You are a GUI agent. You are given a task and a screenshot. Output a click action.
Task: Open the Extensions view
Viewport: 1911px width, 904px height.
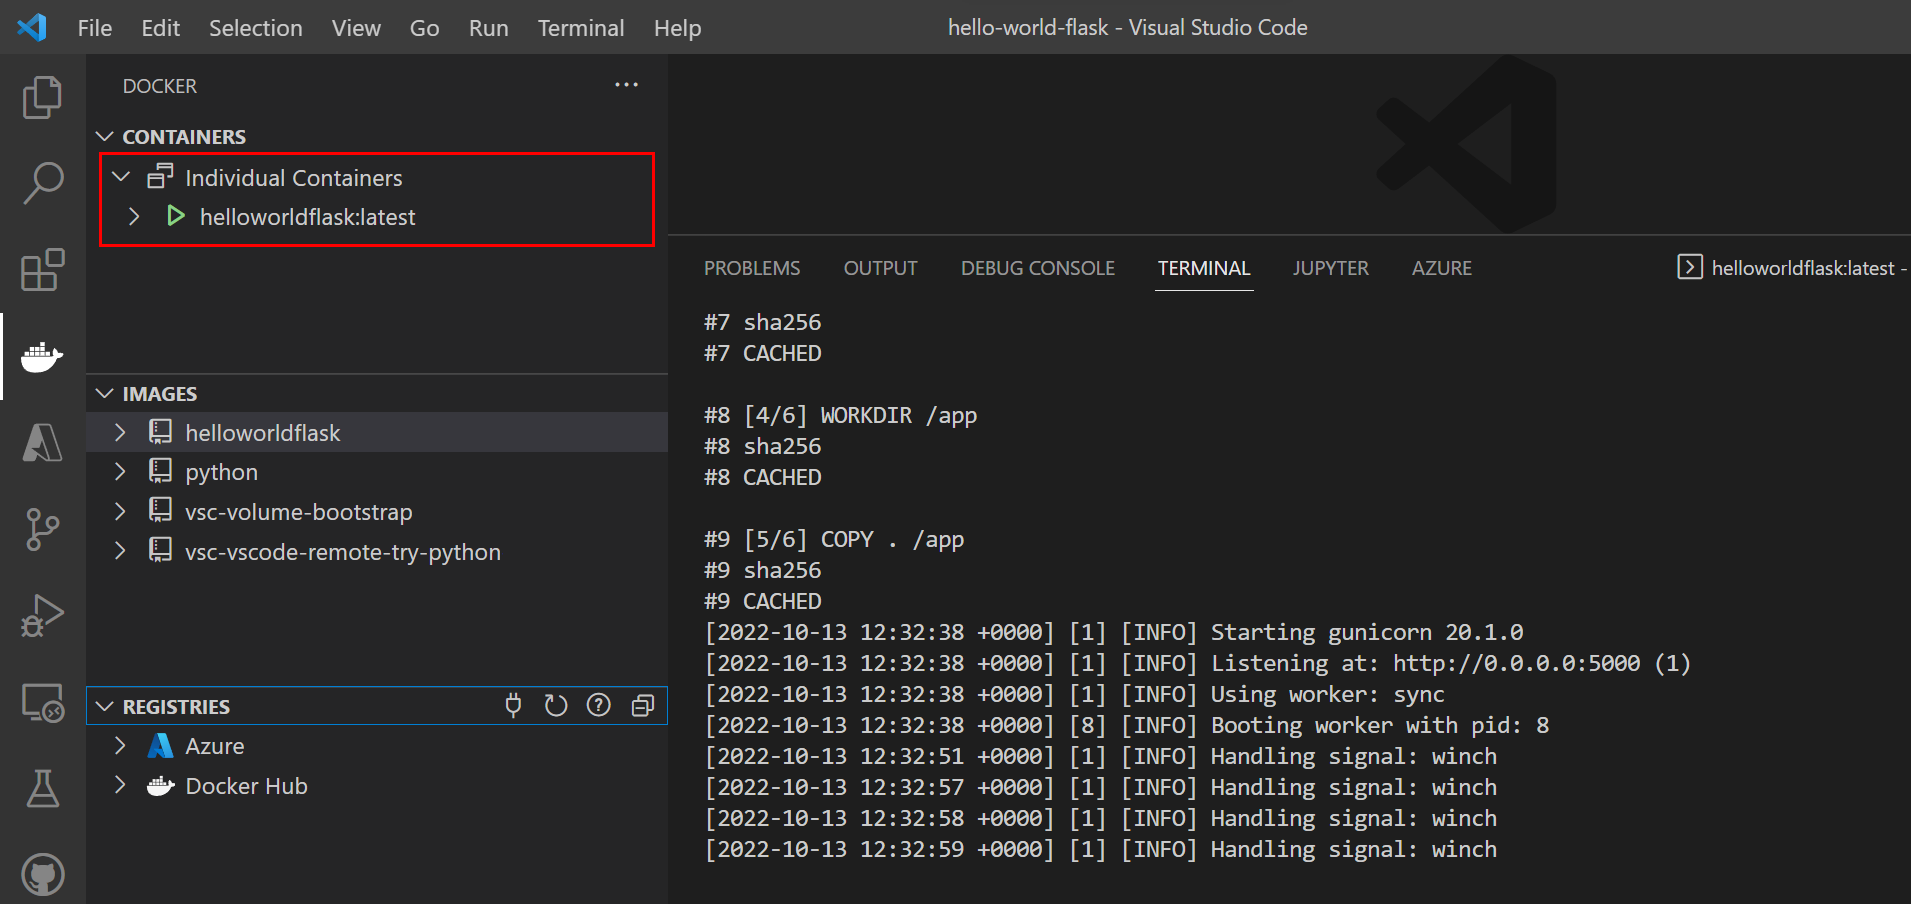42,270
